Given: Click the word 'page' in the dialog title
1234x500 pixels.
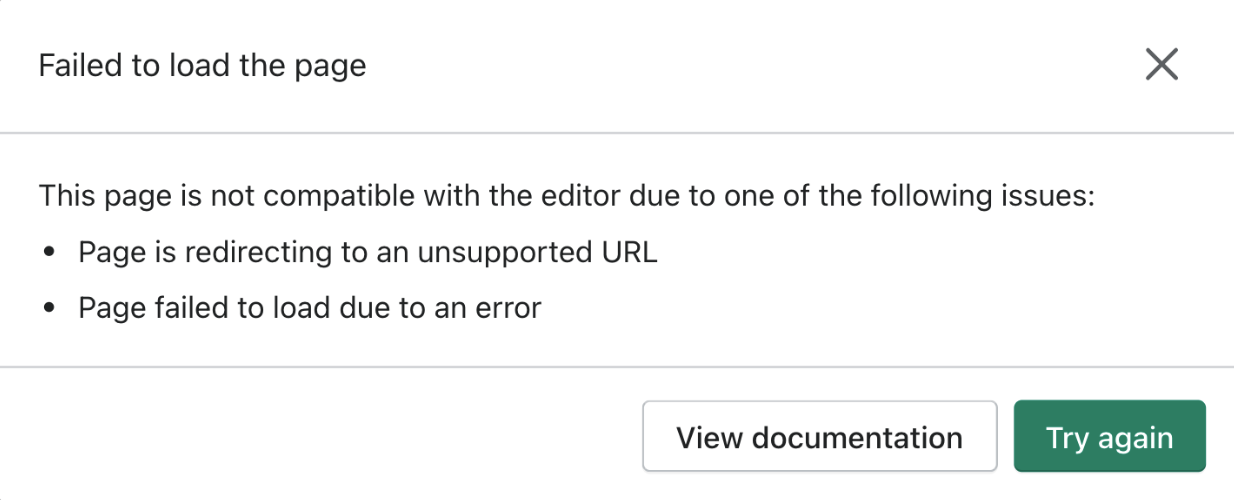Looking at the screenshot, I should click(333, 66).
